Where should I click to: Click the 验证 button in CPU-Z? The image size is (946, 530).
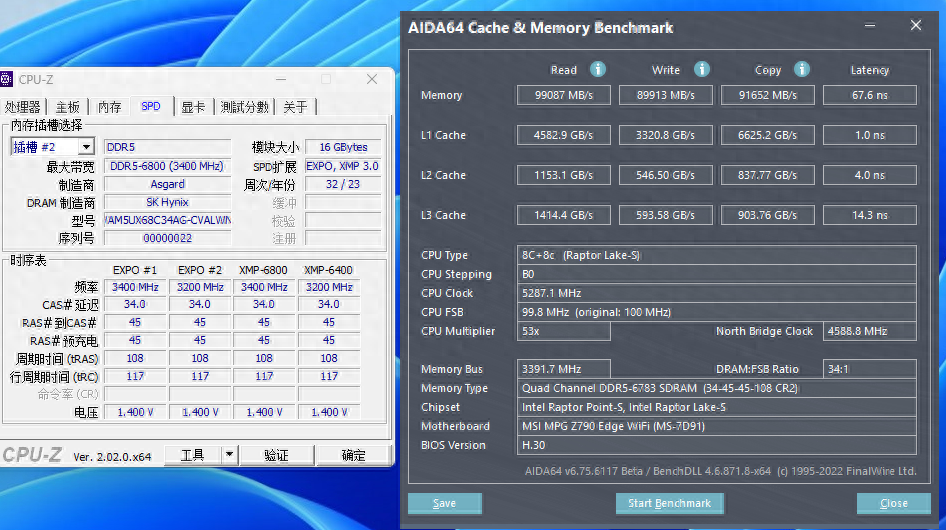[276, 455]
